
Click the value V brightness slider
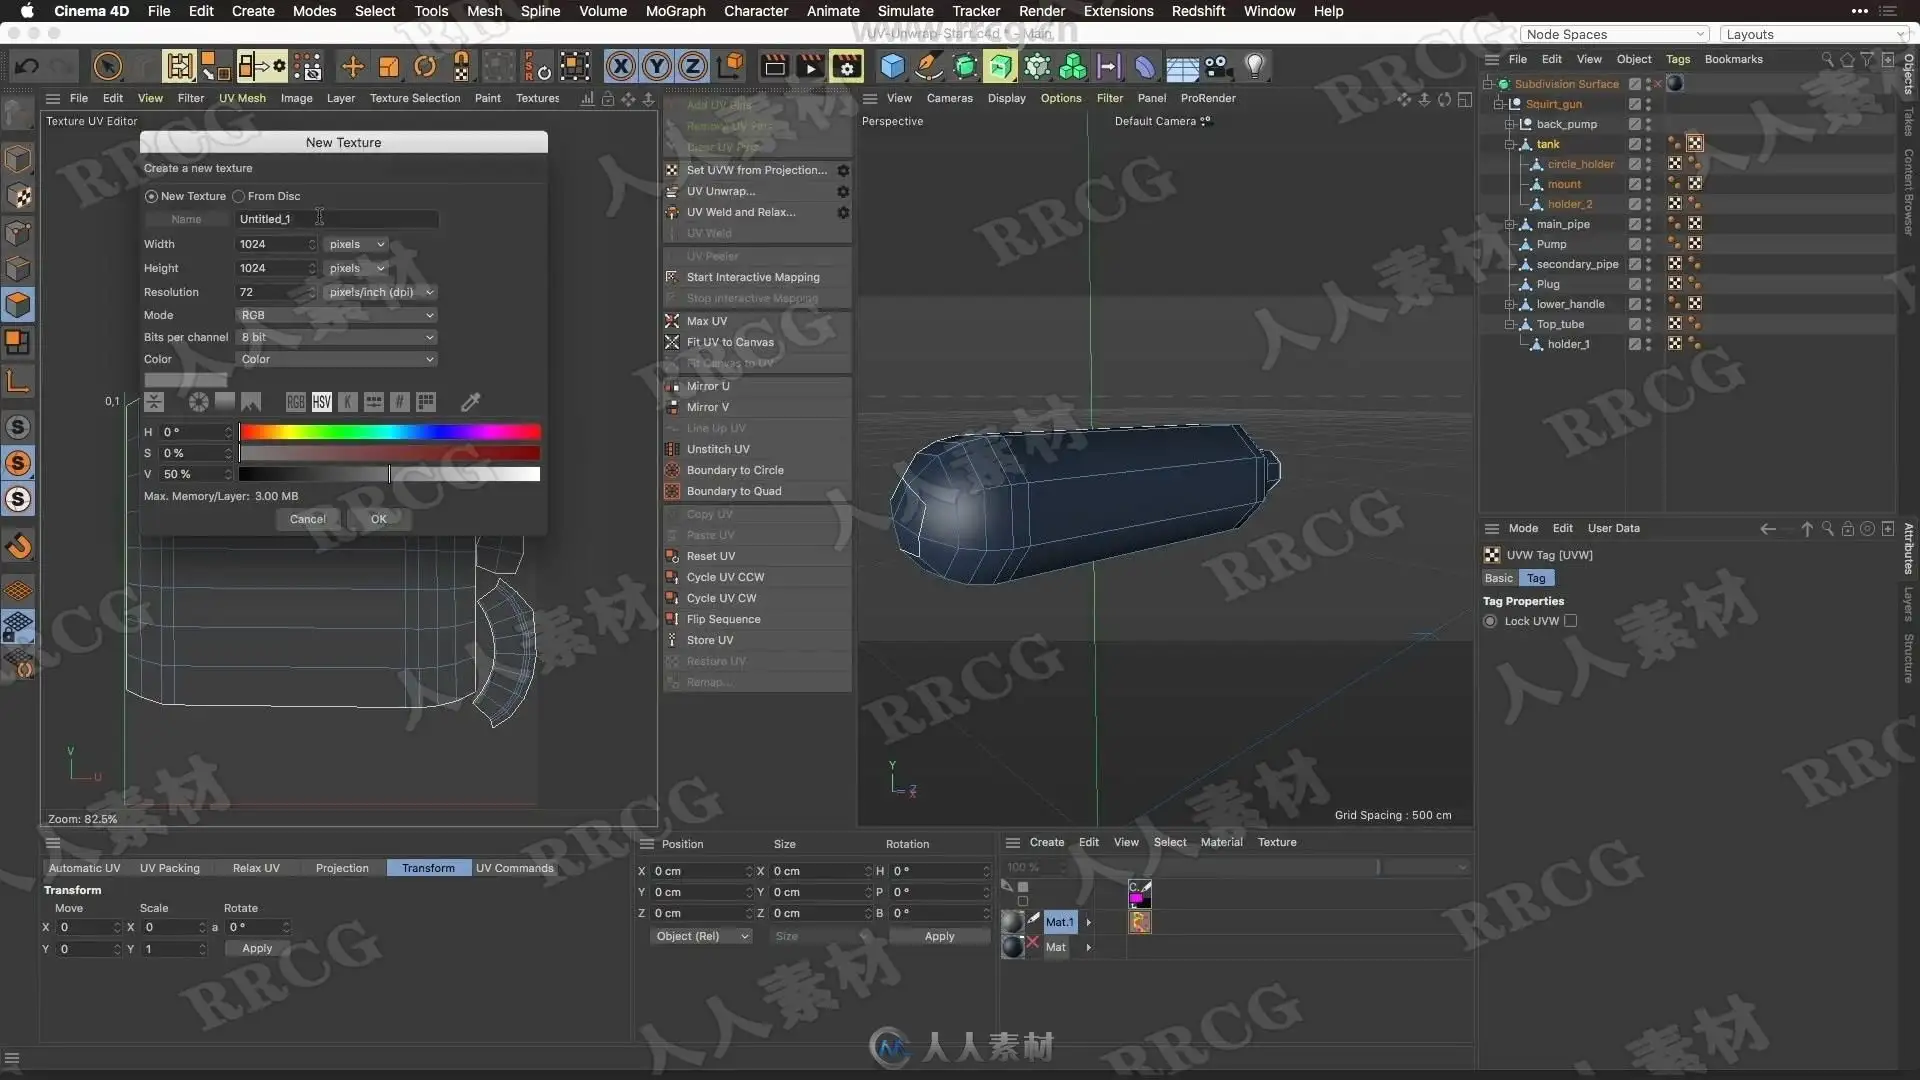tap(390, 474)
